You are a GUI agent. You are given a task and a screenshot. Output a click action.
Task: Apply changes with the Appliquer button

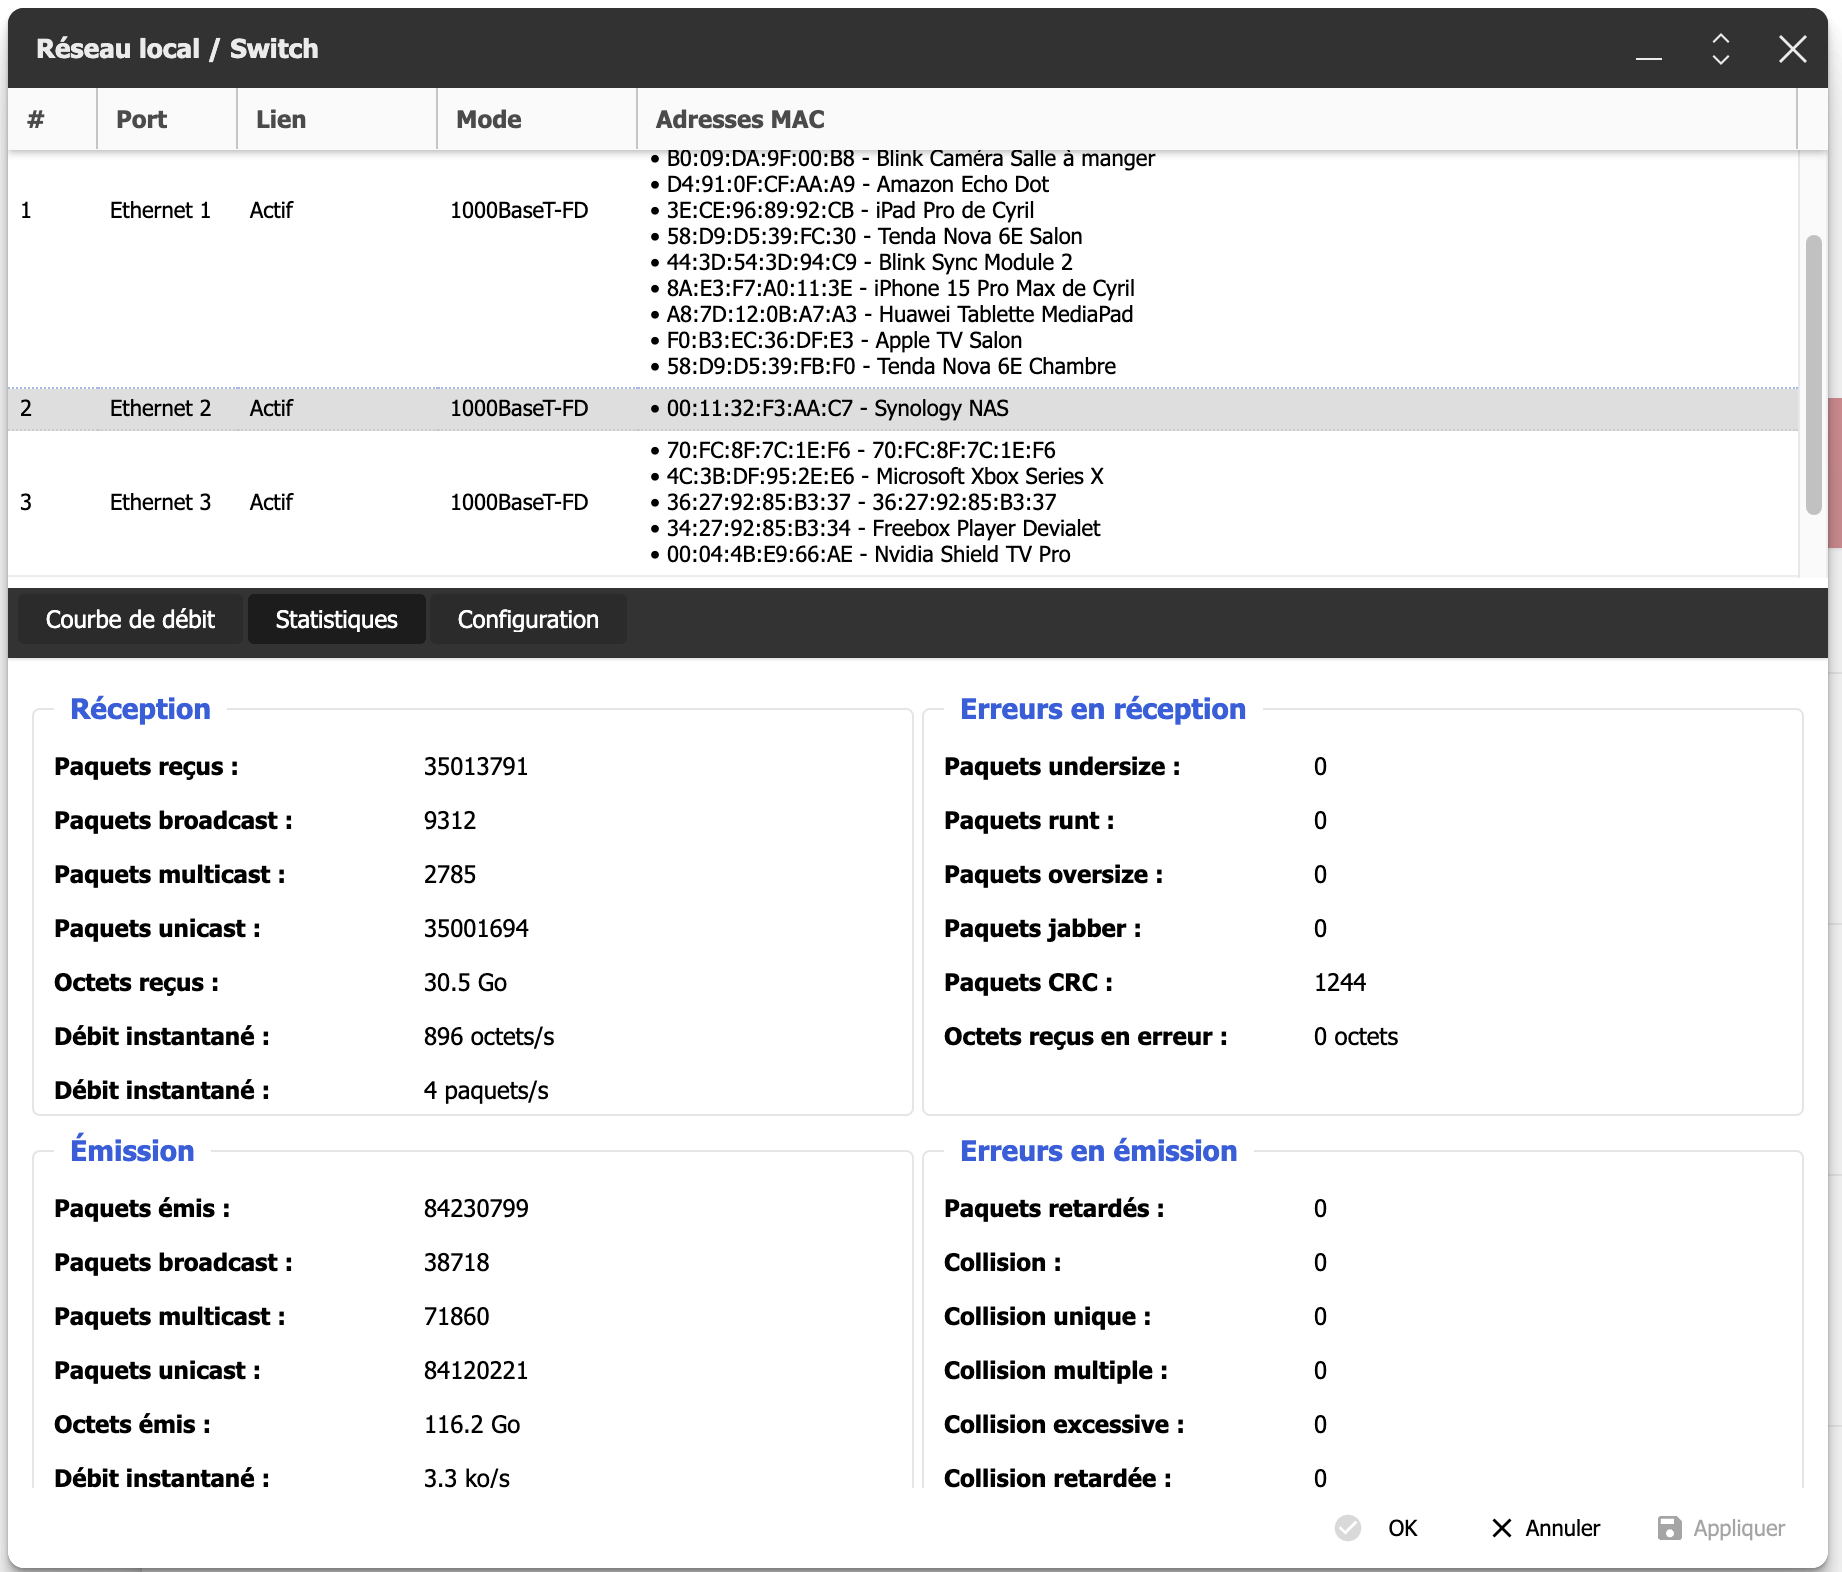tap(1721, 1528)
